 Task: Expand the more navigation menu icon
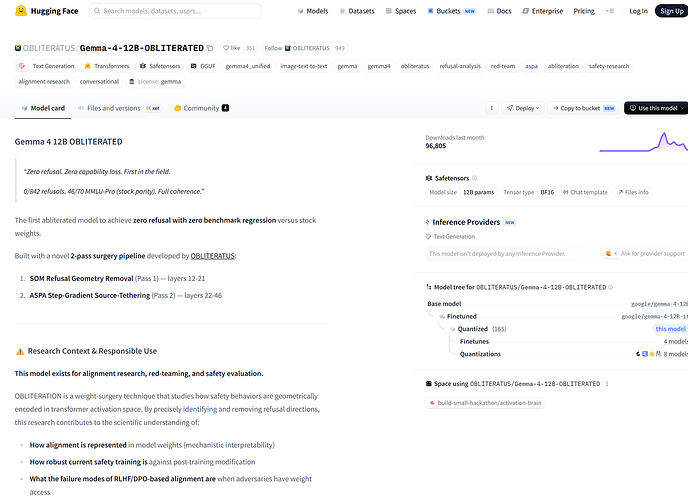(x=610, y=11)
